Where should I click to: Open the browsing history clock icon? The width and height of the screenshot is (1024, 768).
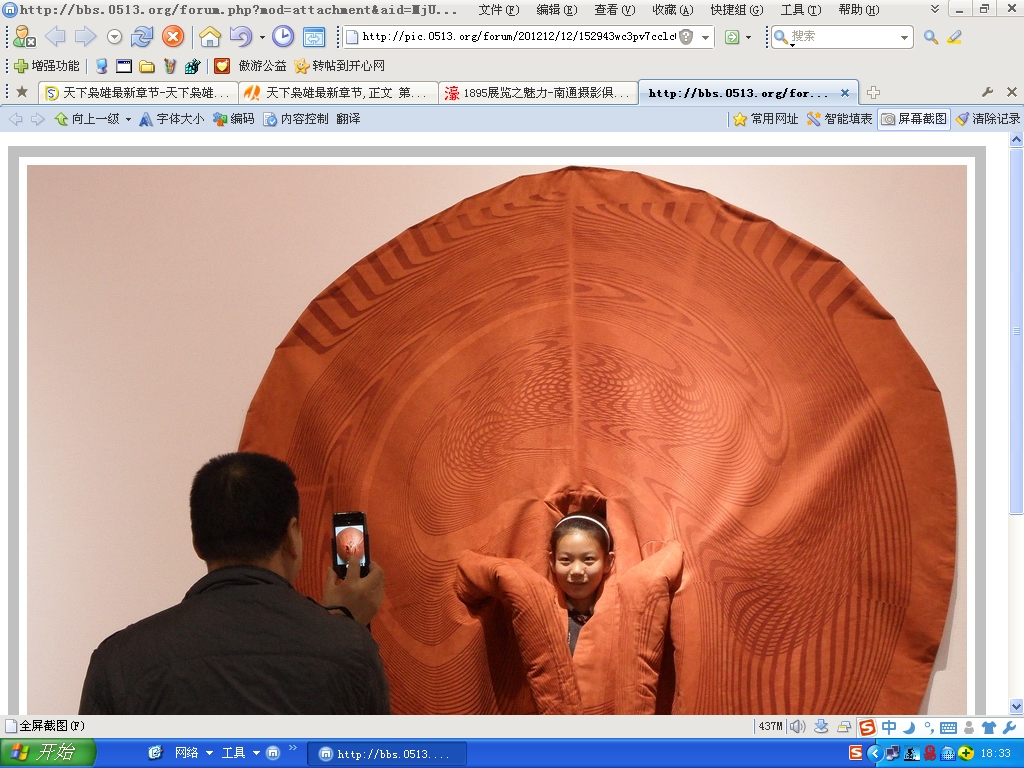click(283, 37)
